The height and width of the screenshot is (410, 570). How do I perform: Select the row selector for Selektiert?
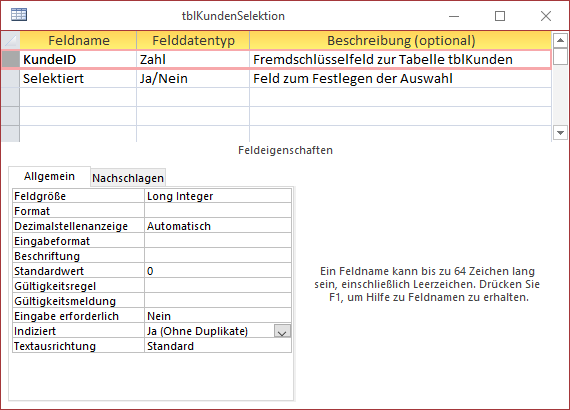click(11, 79)
